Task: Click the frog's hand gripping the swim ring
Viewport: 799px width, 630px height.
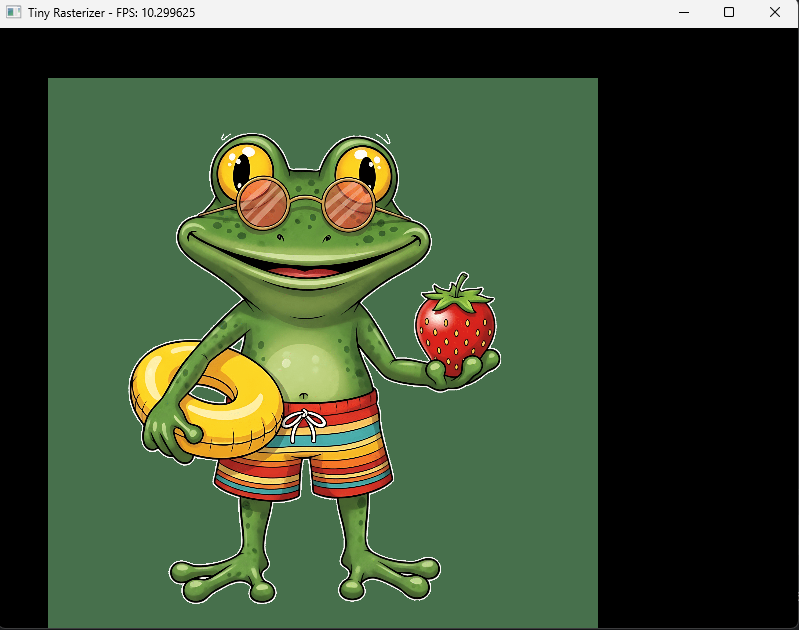Action: pyautogui.click(x=165, y=432)
